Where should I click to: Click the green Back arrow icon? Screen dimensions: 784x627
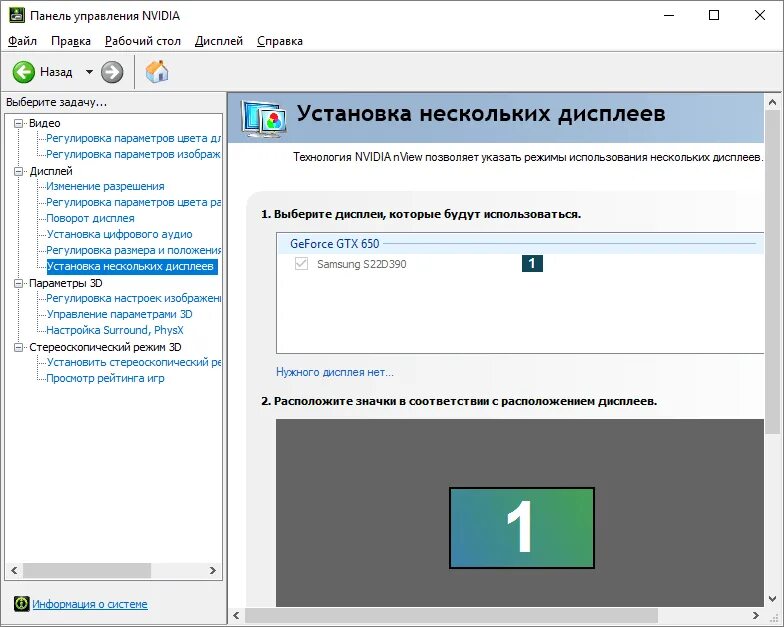point(24,72)
